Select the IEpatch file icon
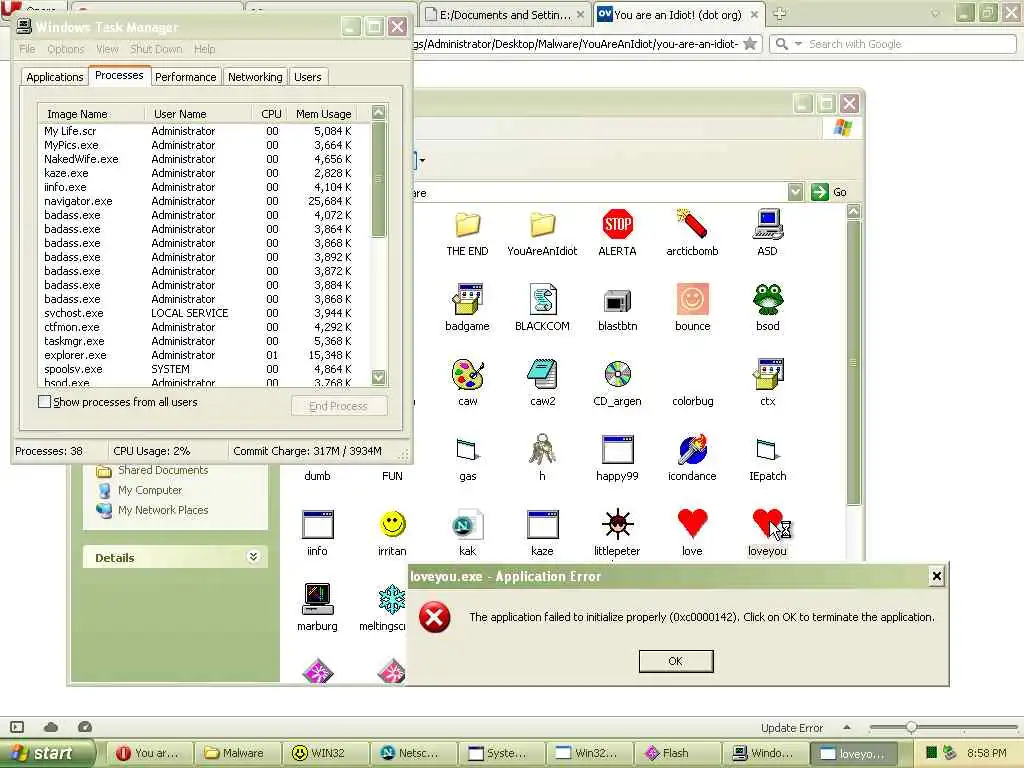The height and width of the screenshot is (768, 1024). pyautogui.click(x=767, y=450)
